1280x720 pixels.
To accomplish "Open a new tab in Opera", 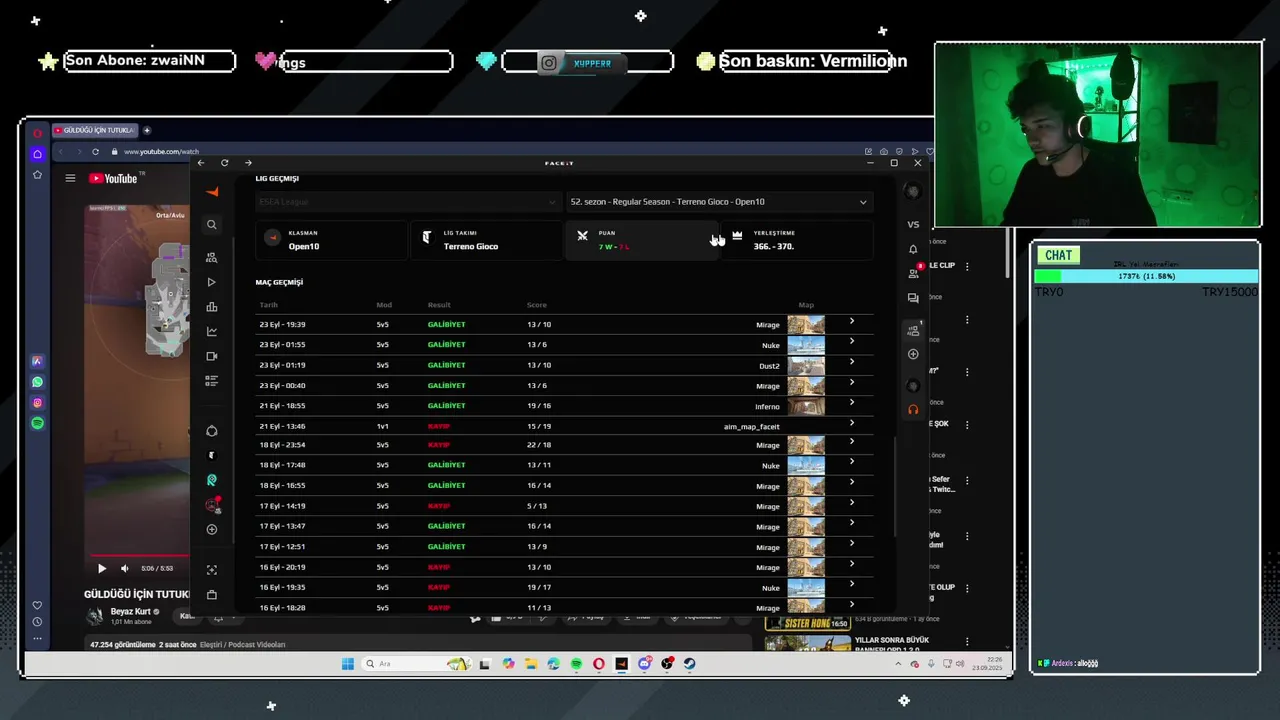I will coord(147,130).
